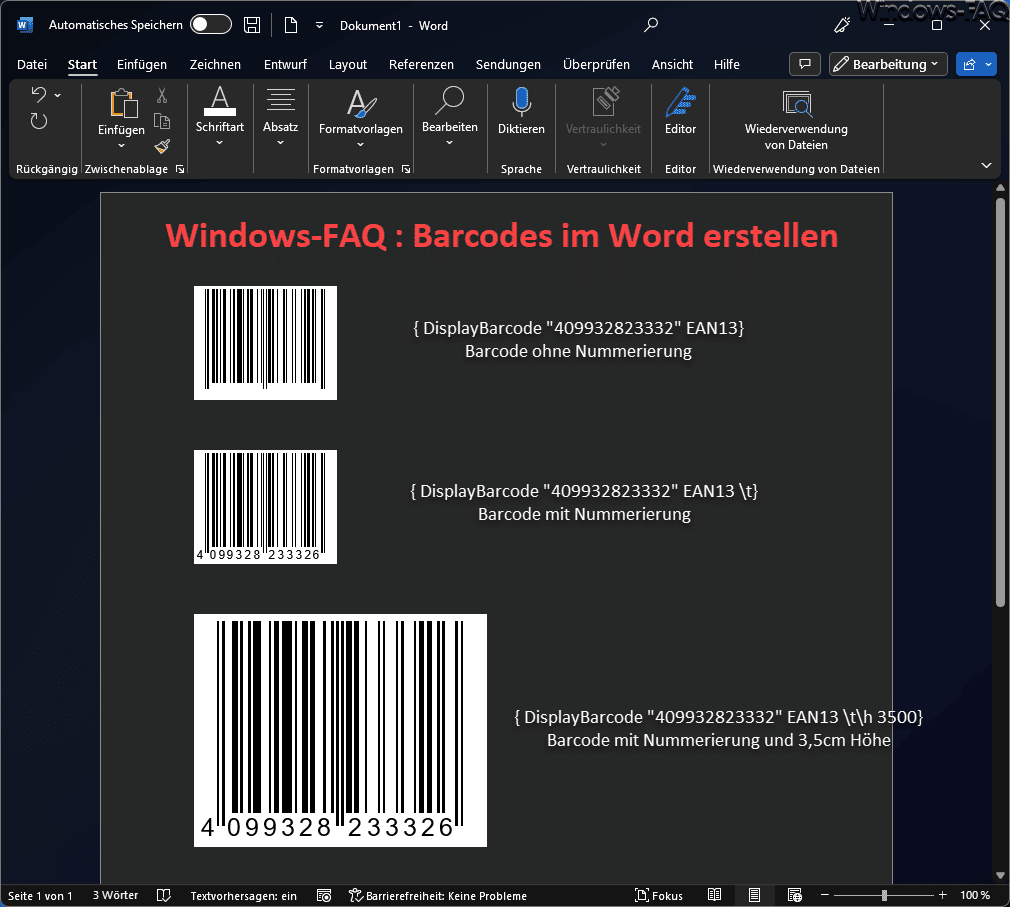Open the Zeichnen ribbon tab
Image resolution: width=1010 pixels, height=907 pixels.
pos(215,64)
